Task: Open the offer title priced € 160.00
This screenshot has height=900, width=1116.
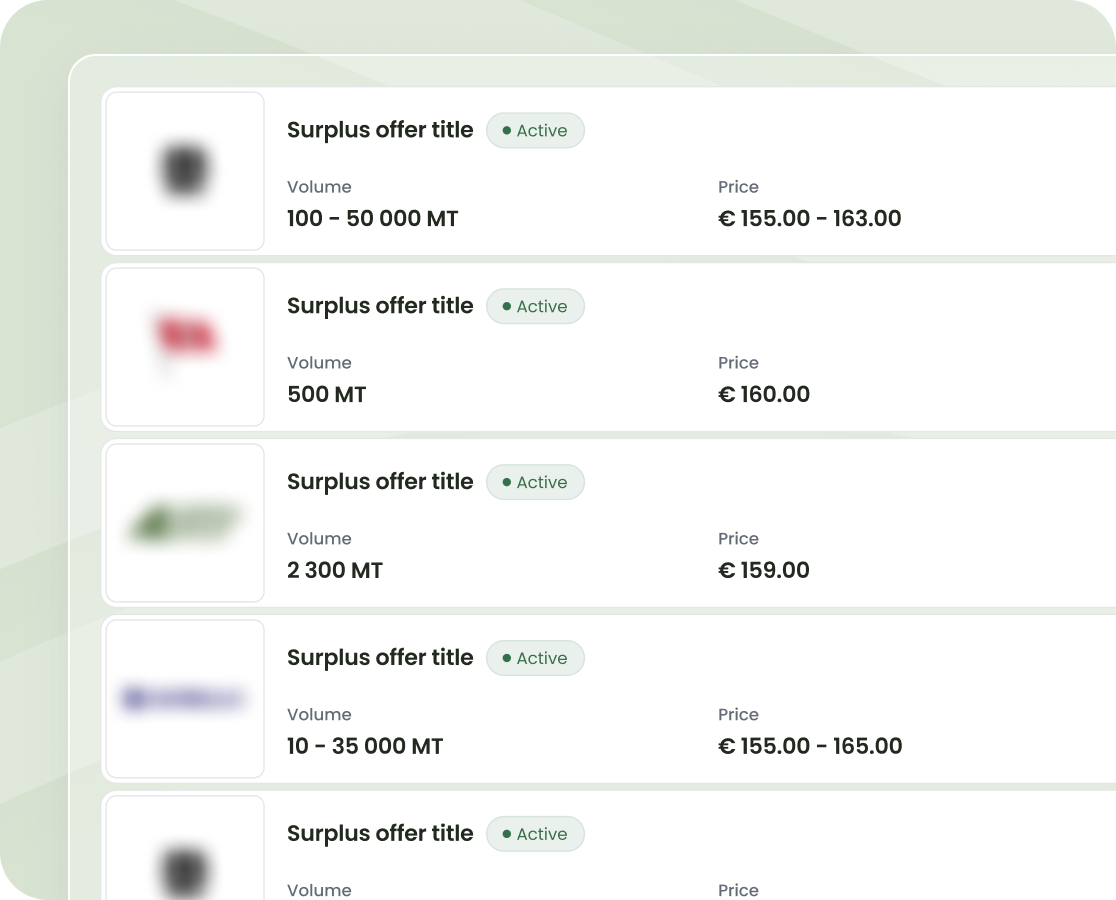Action: tap(380, 306)
